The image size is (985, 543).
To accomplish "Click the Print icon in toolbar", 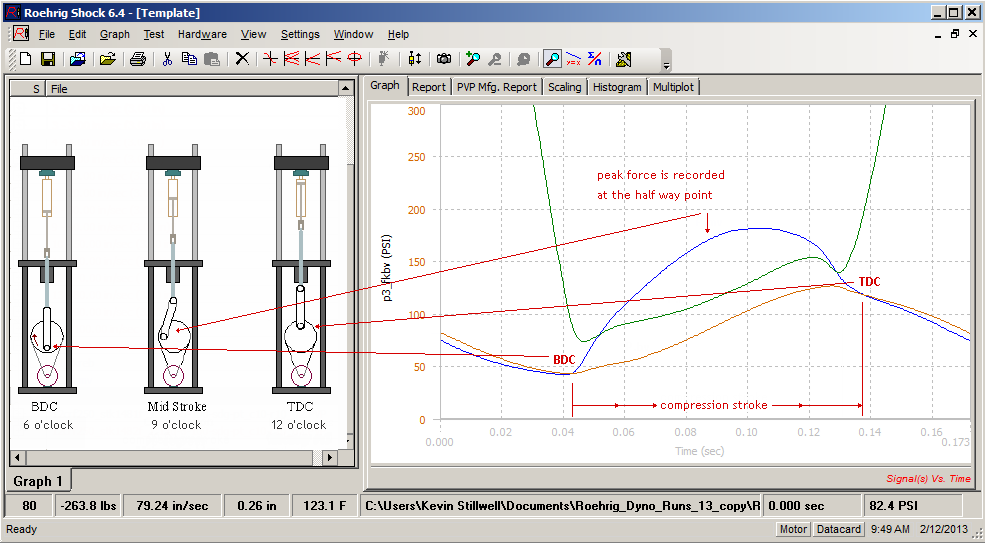I will click(x=138, y=59).
